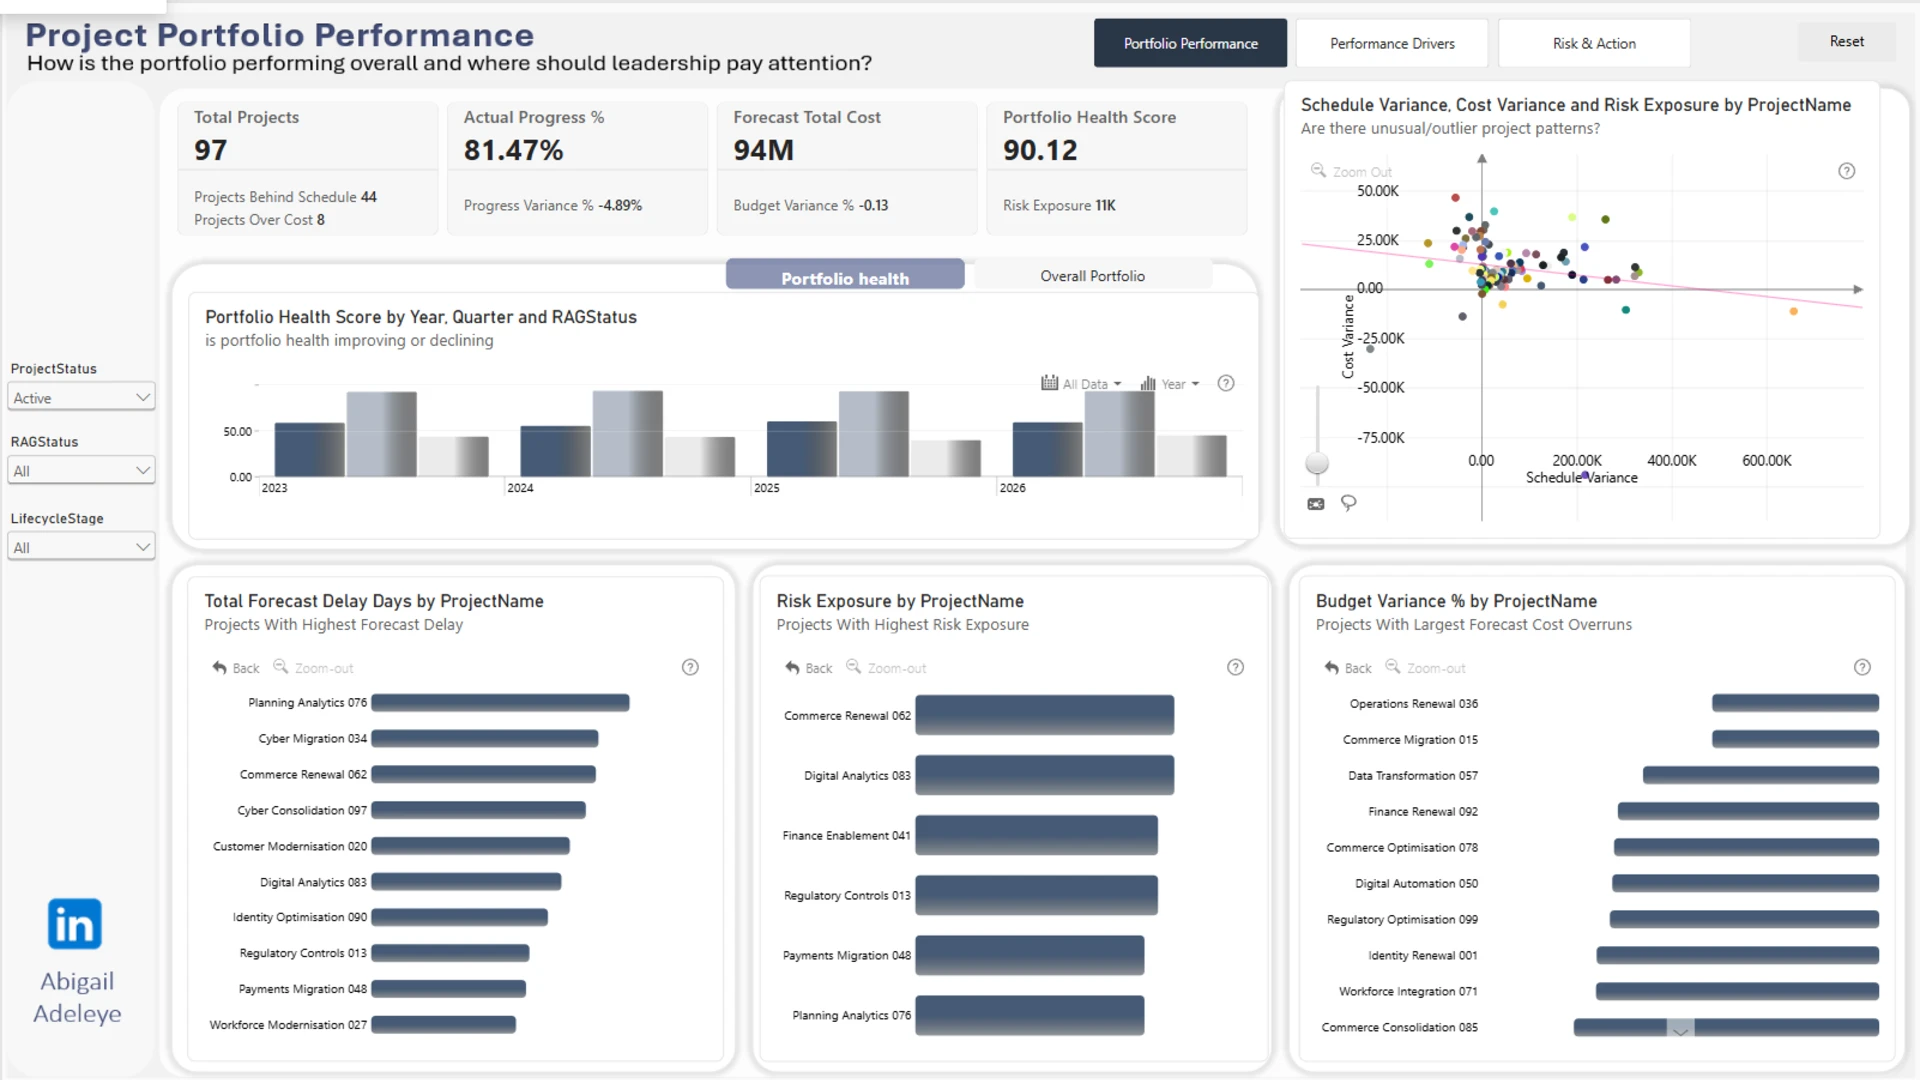Click the Cyber Migration 034 label
The width and height of the screenshot is (1920, 1080).
(x=312, y=739)
